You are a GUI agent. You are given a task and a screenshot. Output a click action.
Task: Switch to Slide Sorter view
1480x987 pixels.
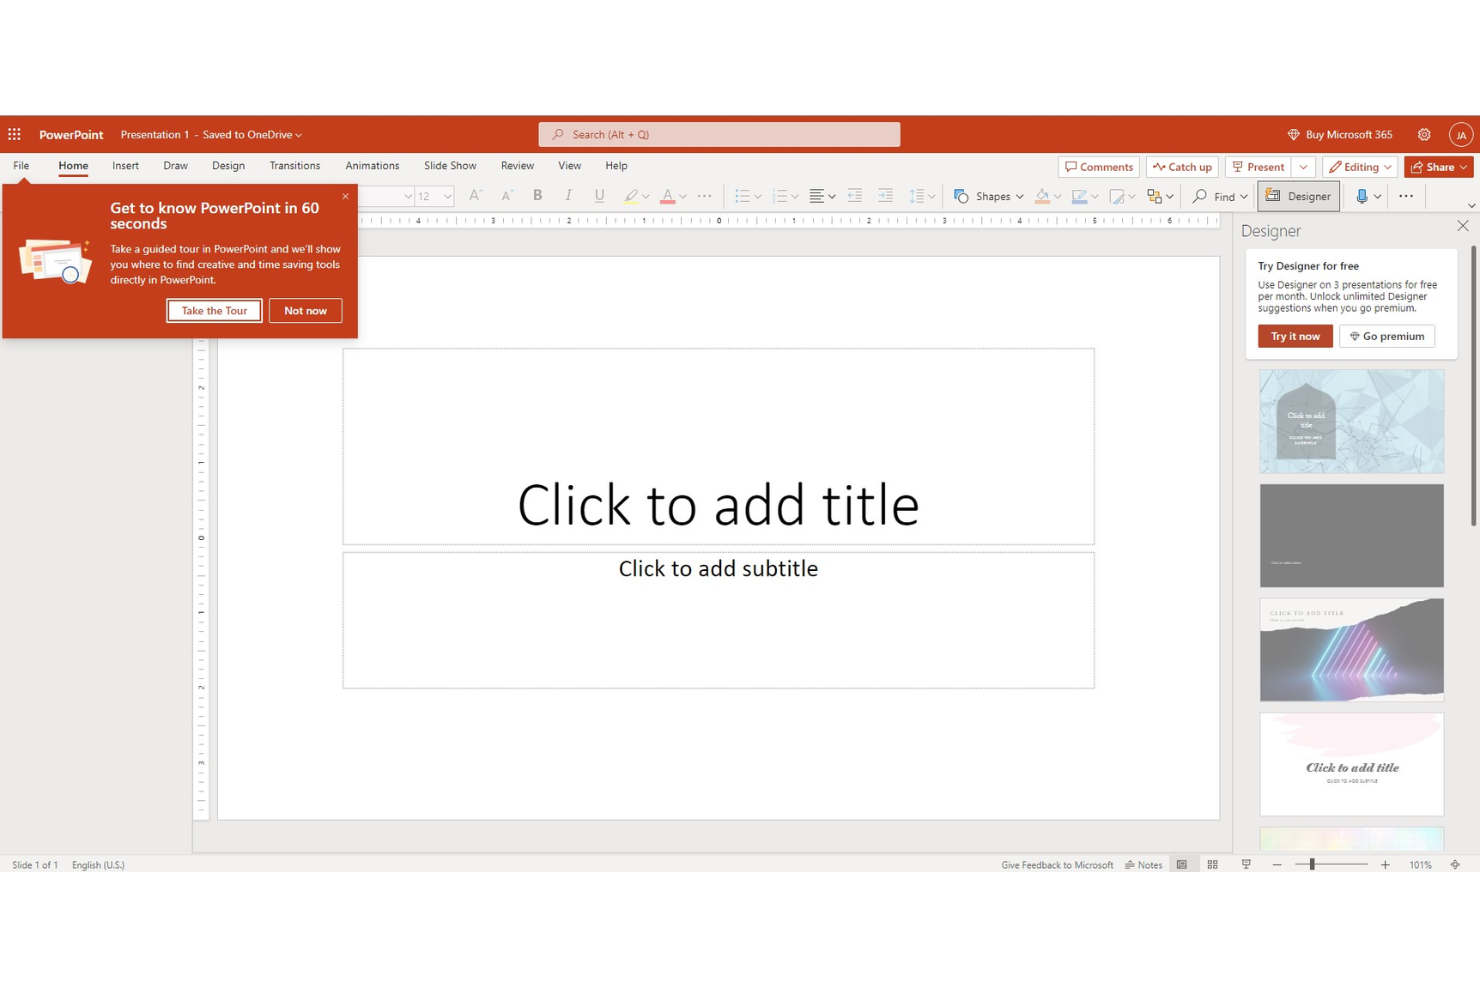tap(1212, 864)
